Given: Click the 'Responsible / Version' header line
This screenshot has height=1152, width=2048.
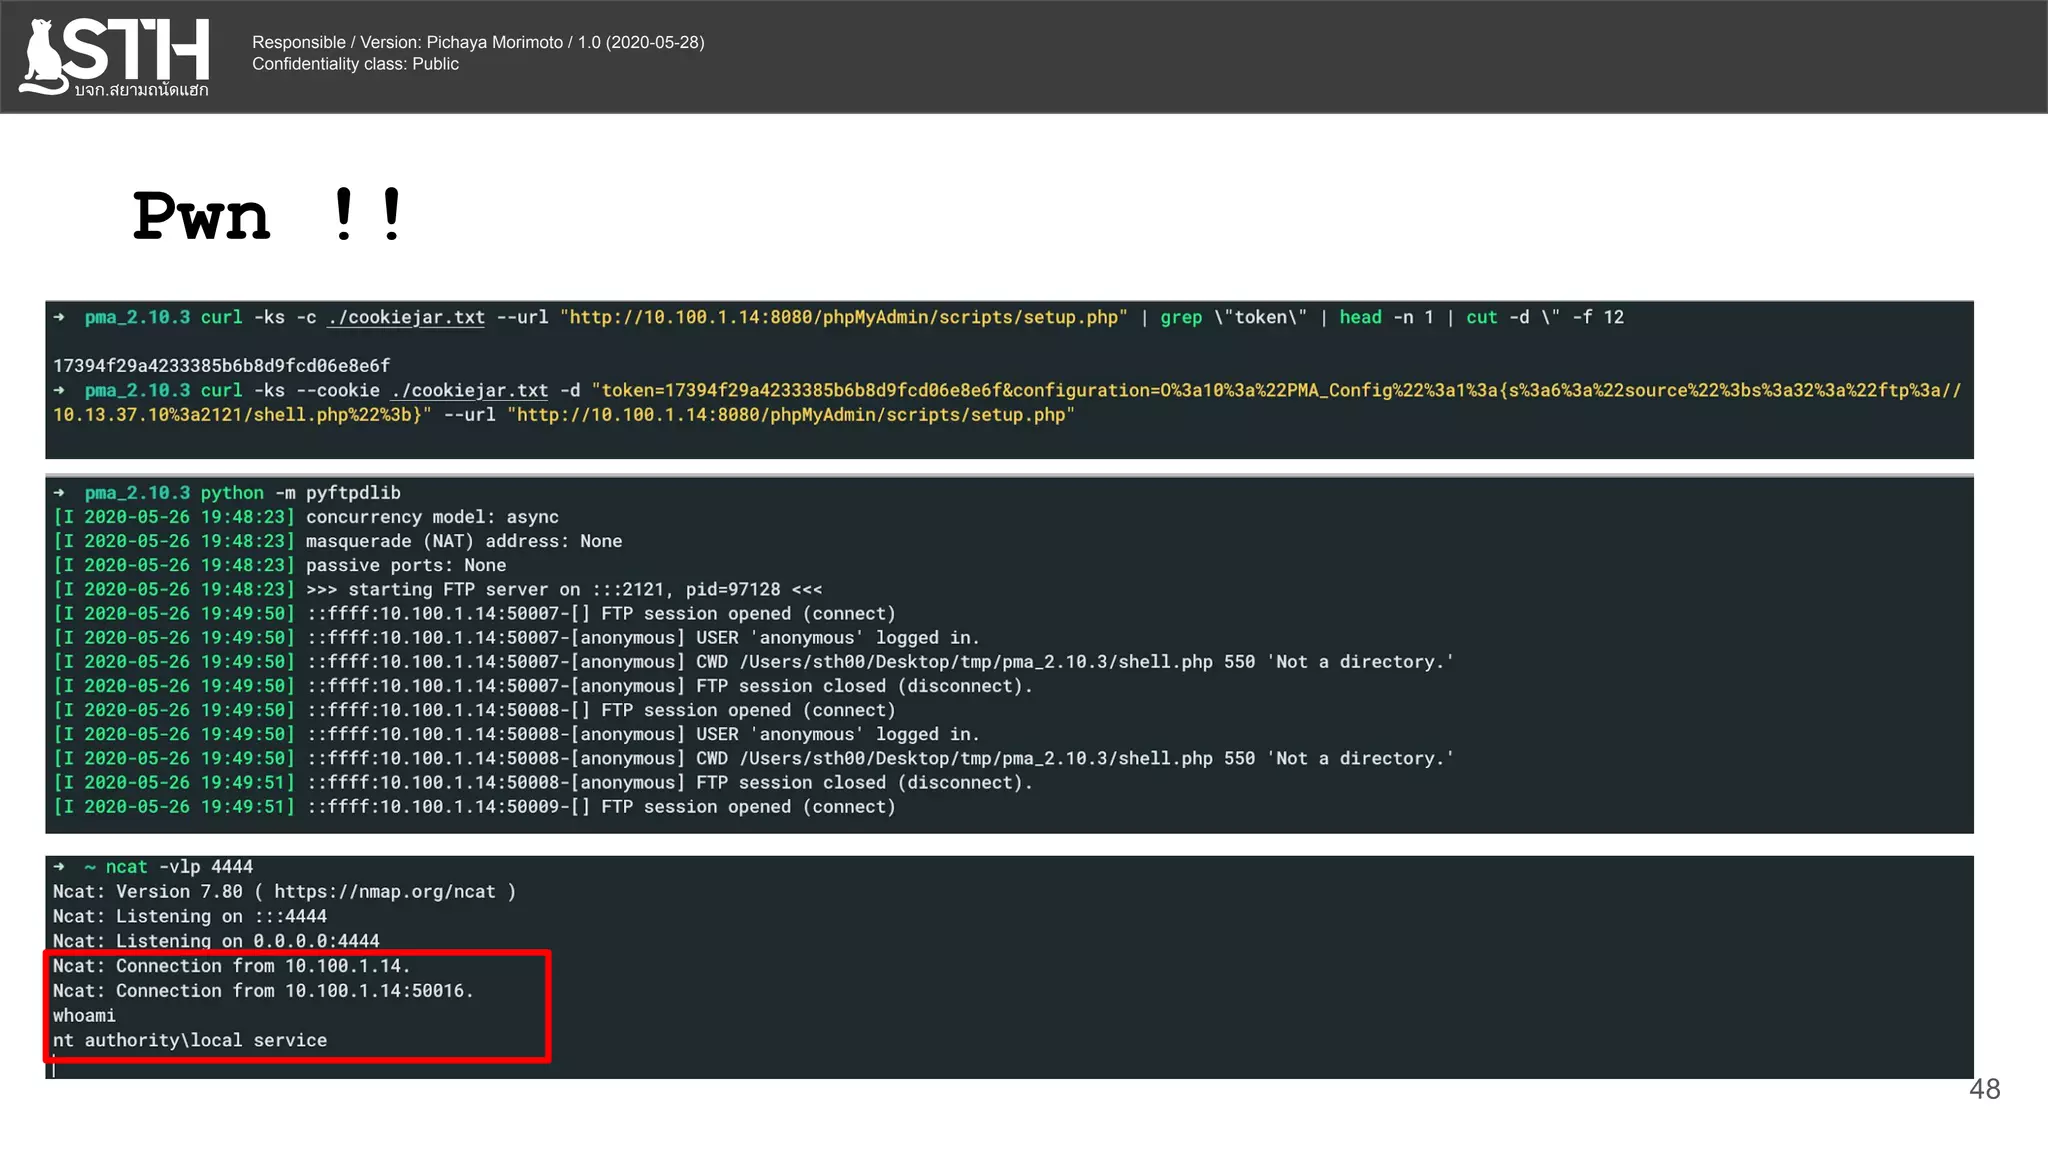Looking at the screenshot, I should (x=478, y=42).
